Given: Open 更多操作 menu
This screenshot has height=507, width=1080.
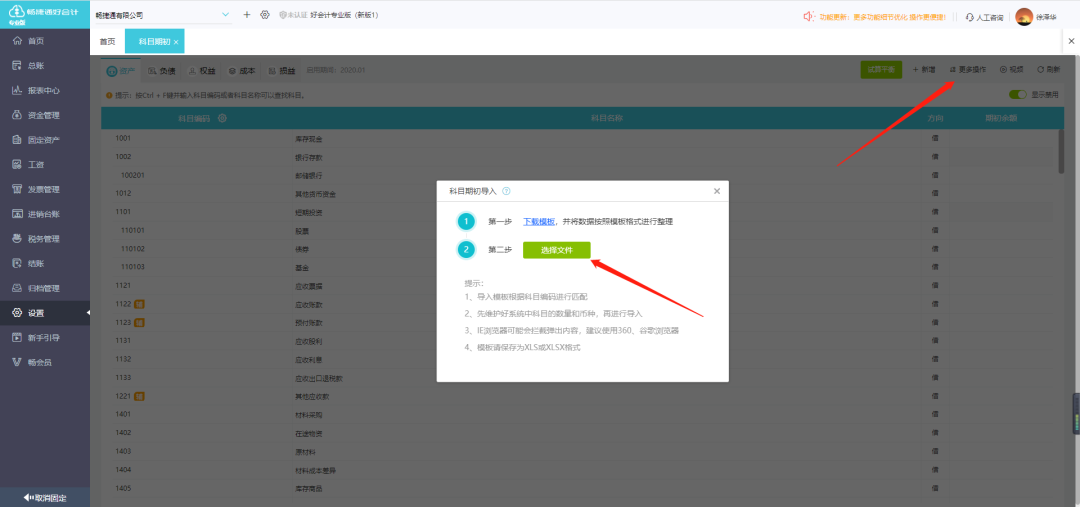Looking at the screenshot, I should pos(968,70).
